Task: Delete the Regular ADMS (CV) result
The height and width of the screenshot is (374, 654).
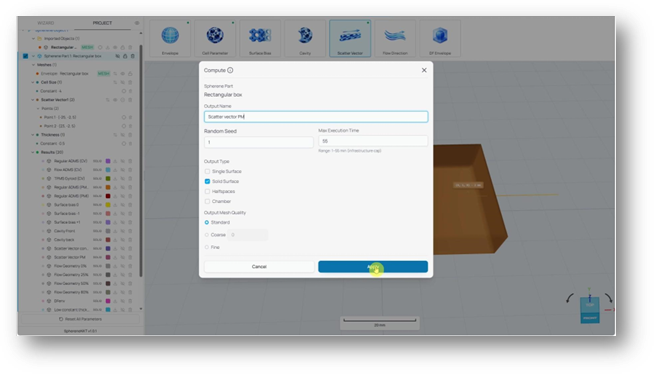Action: pyautogui.click(x=130, y=161)
